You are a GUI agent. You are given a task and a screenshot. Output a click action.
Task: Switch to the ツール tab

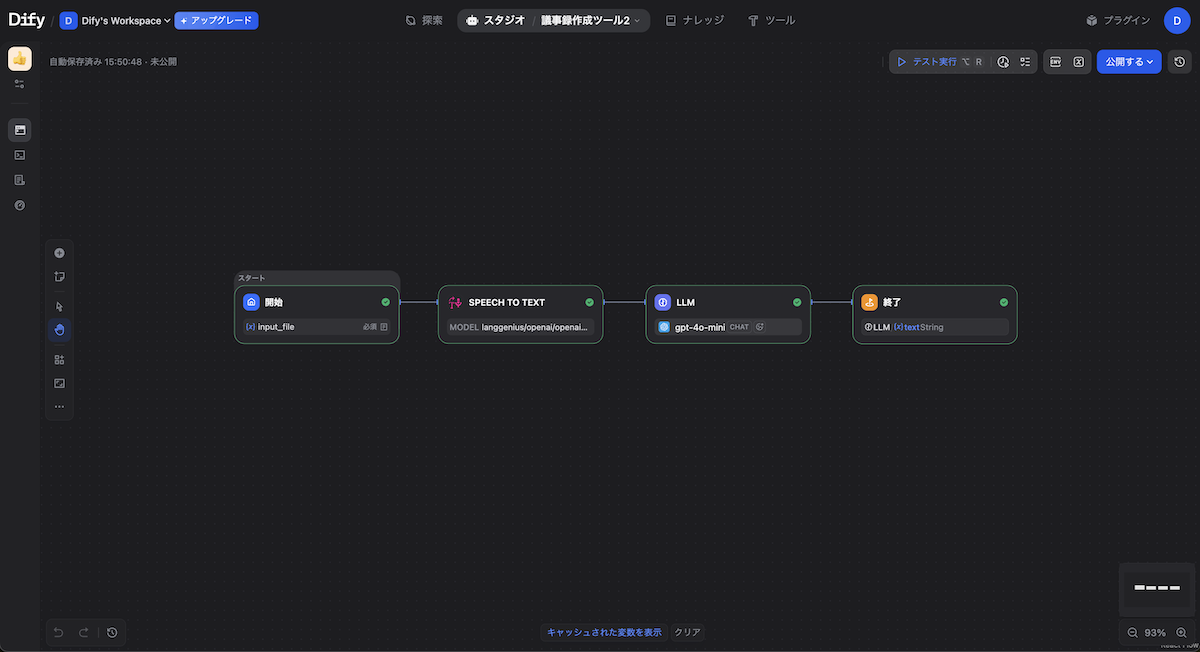771,20
